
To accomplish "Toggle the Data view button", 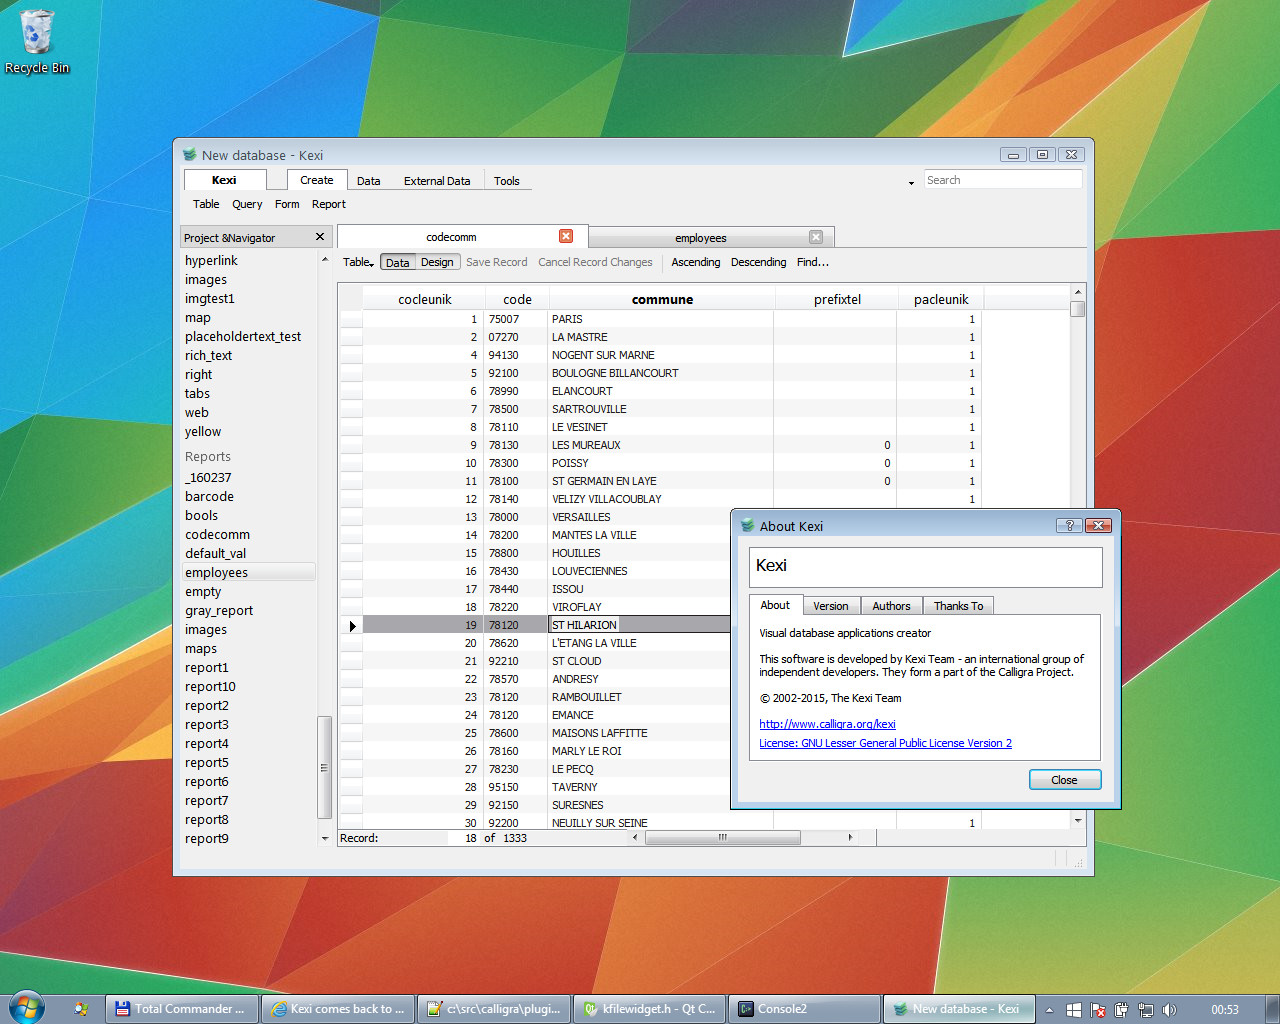I will (x=397, y=263).
